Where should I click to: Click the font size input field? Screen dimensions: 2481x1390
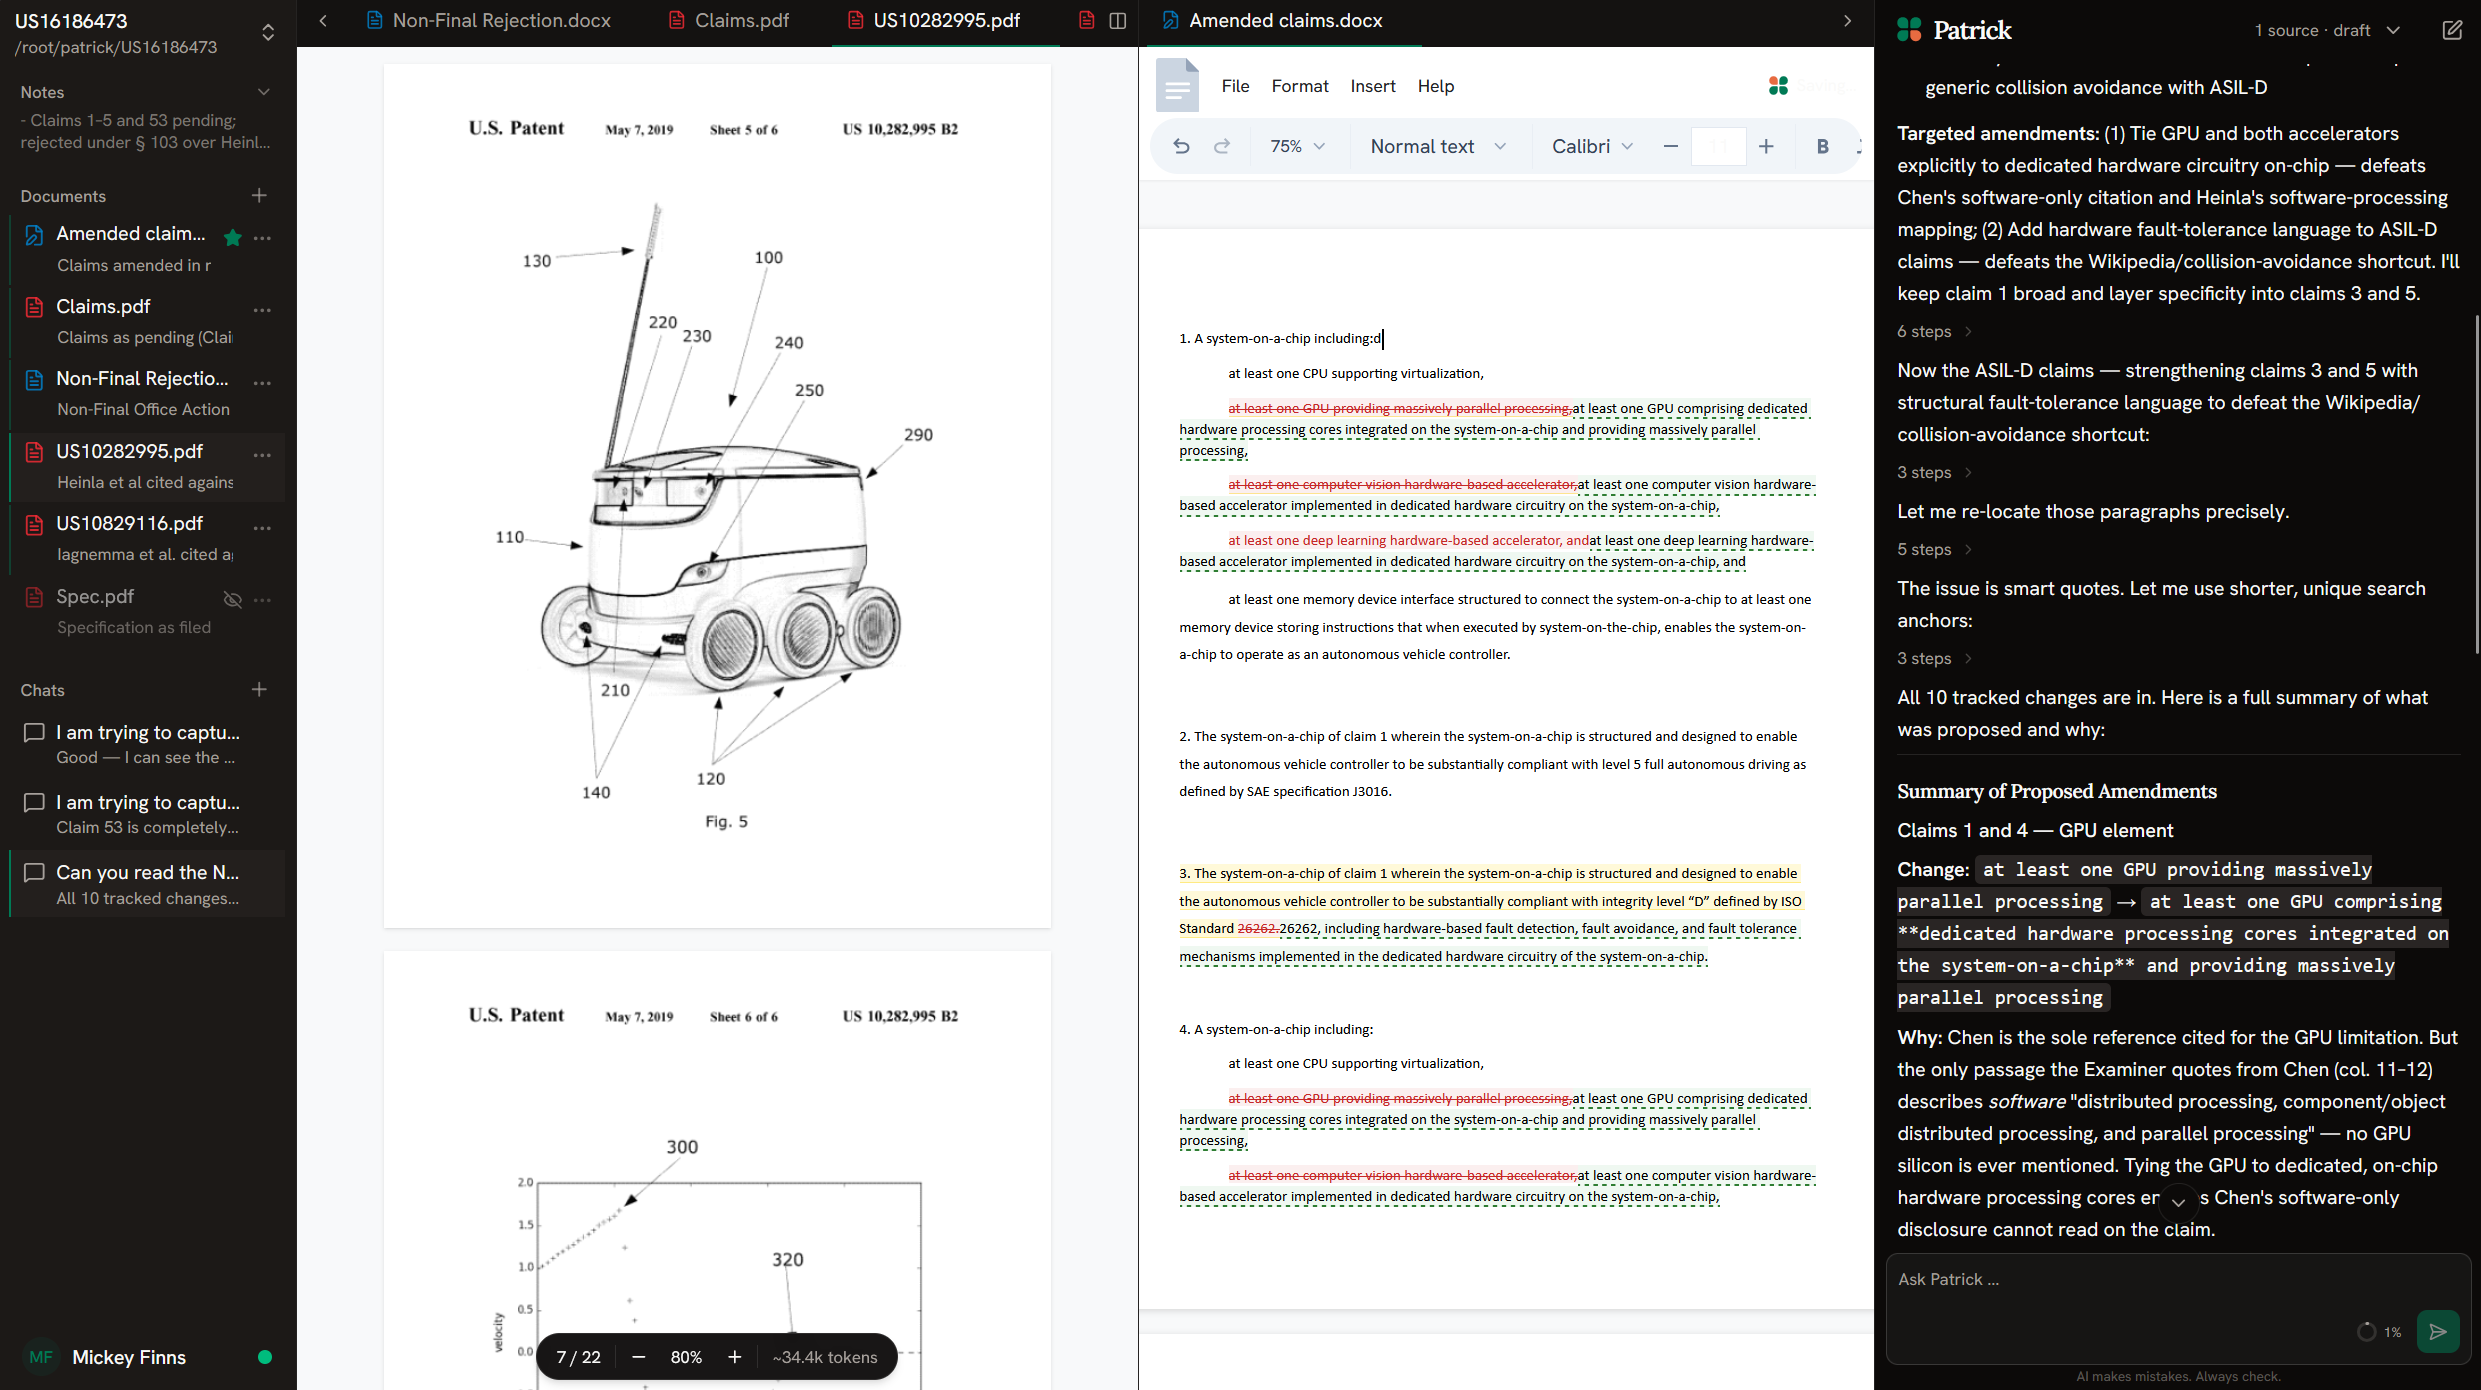tap(1718, 146)
